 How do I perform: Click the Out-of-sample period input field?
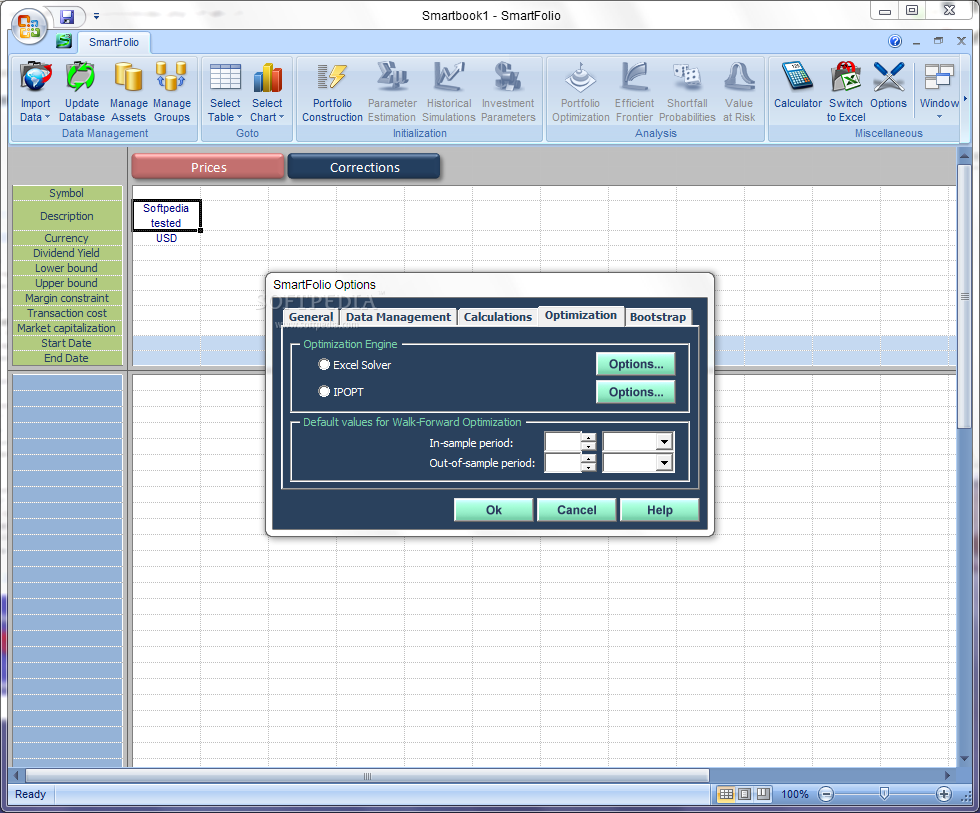pos(563,462)
